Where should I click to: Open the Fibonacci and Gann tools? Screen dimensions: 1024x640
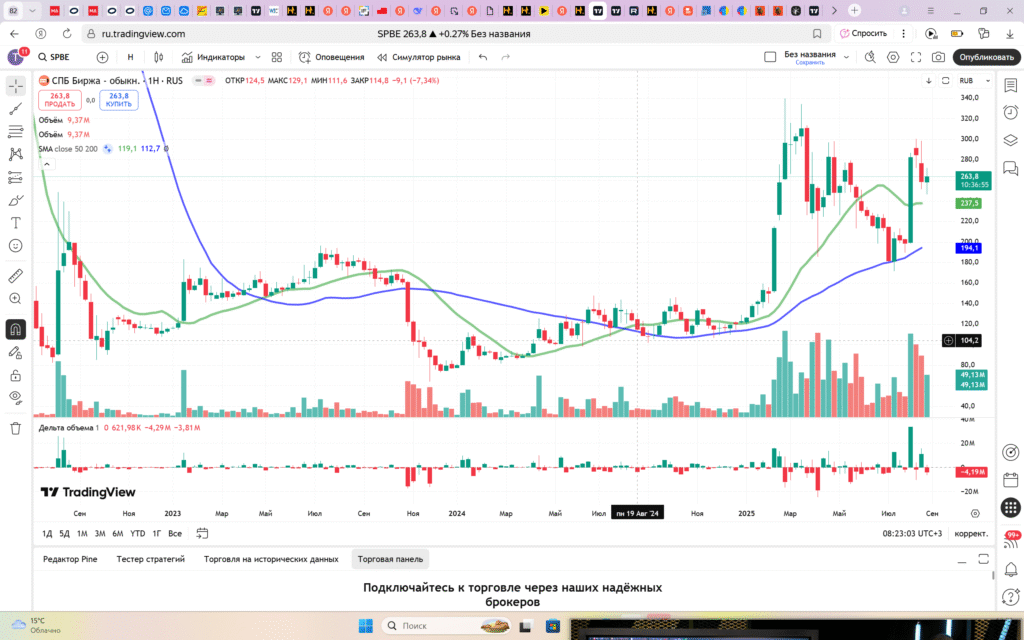point(16,131)
